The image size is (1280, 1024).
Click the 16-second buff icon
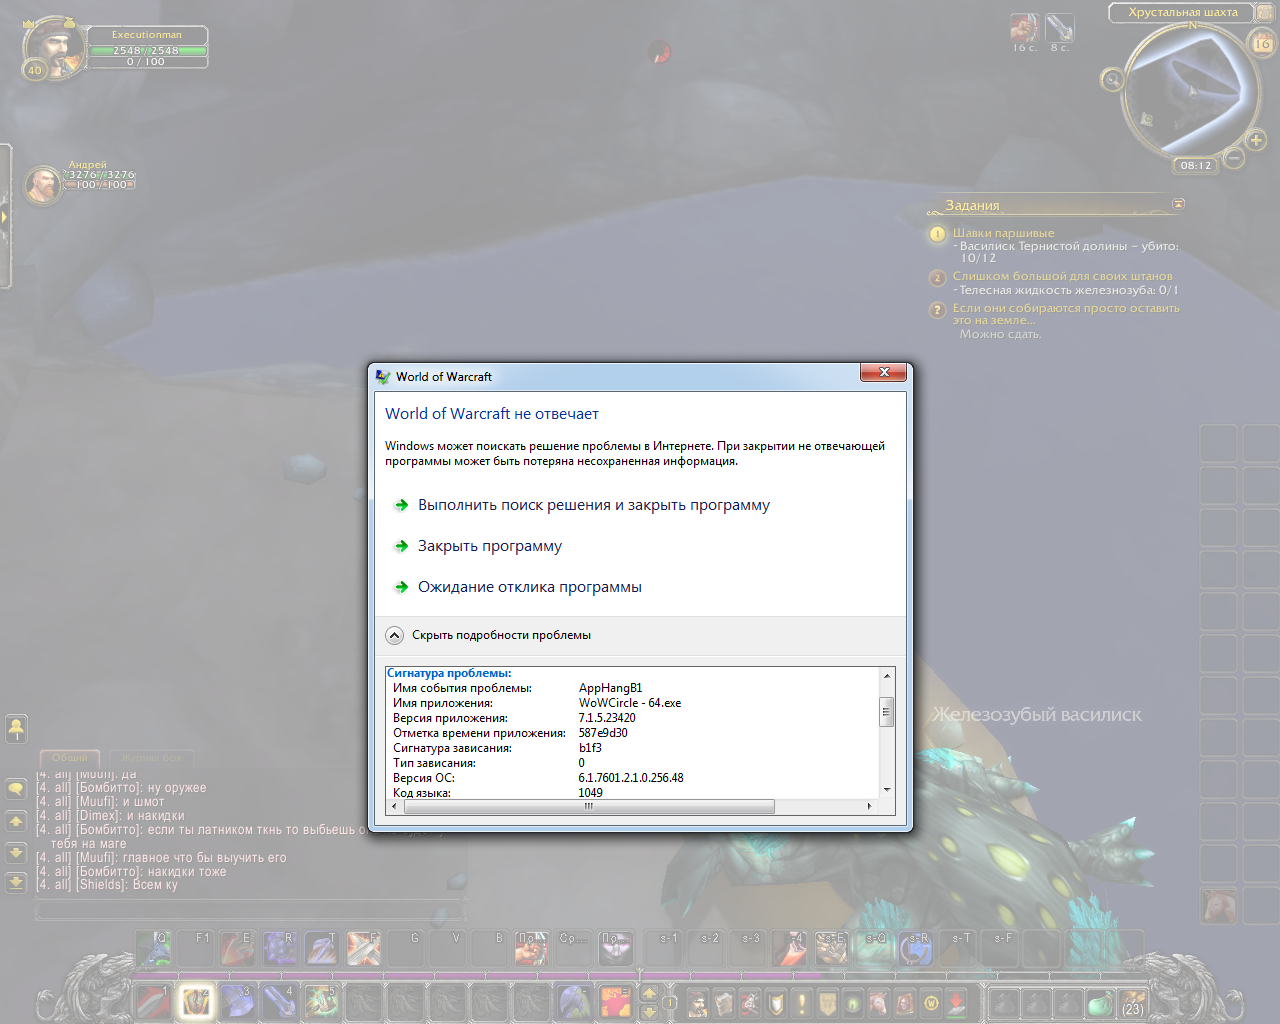[1024, 29]
